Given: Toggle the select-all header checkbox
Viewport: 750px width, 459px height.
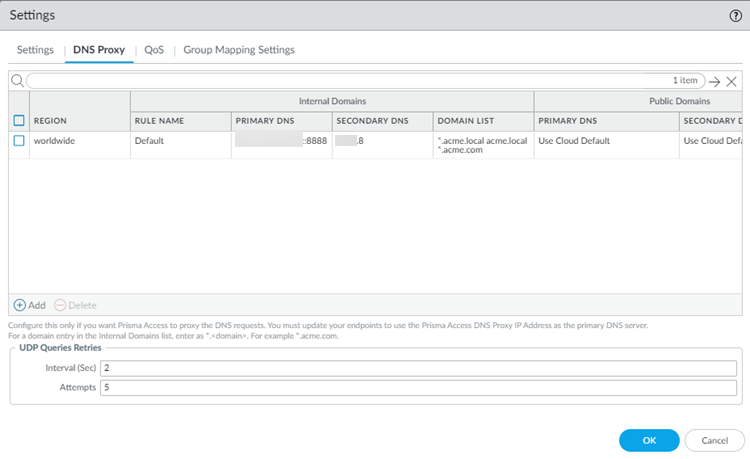Looking at the screenshot, I should [x=19, y=121].
